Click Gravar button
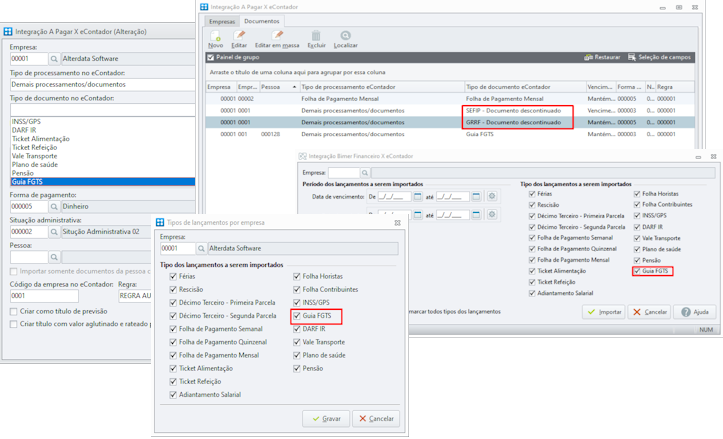723x439 pixels. (x=326, y=419)
